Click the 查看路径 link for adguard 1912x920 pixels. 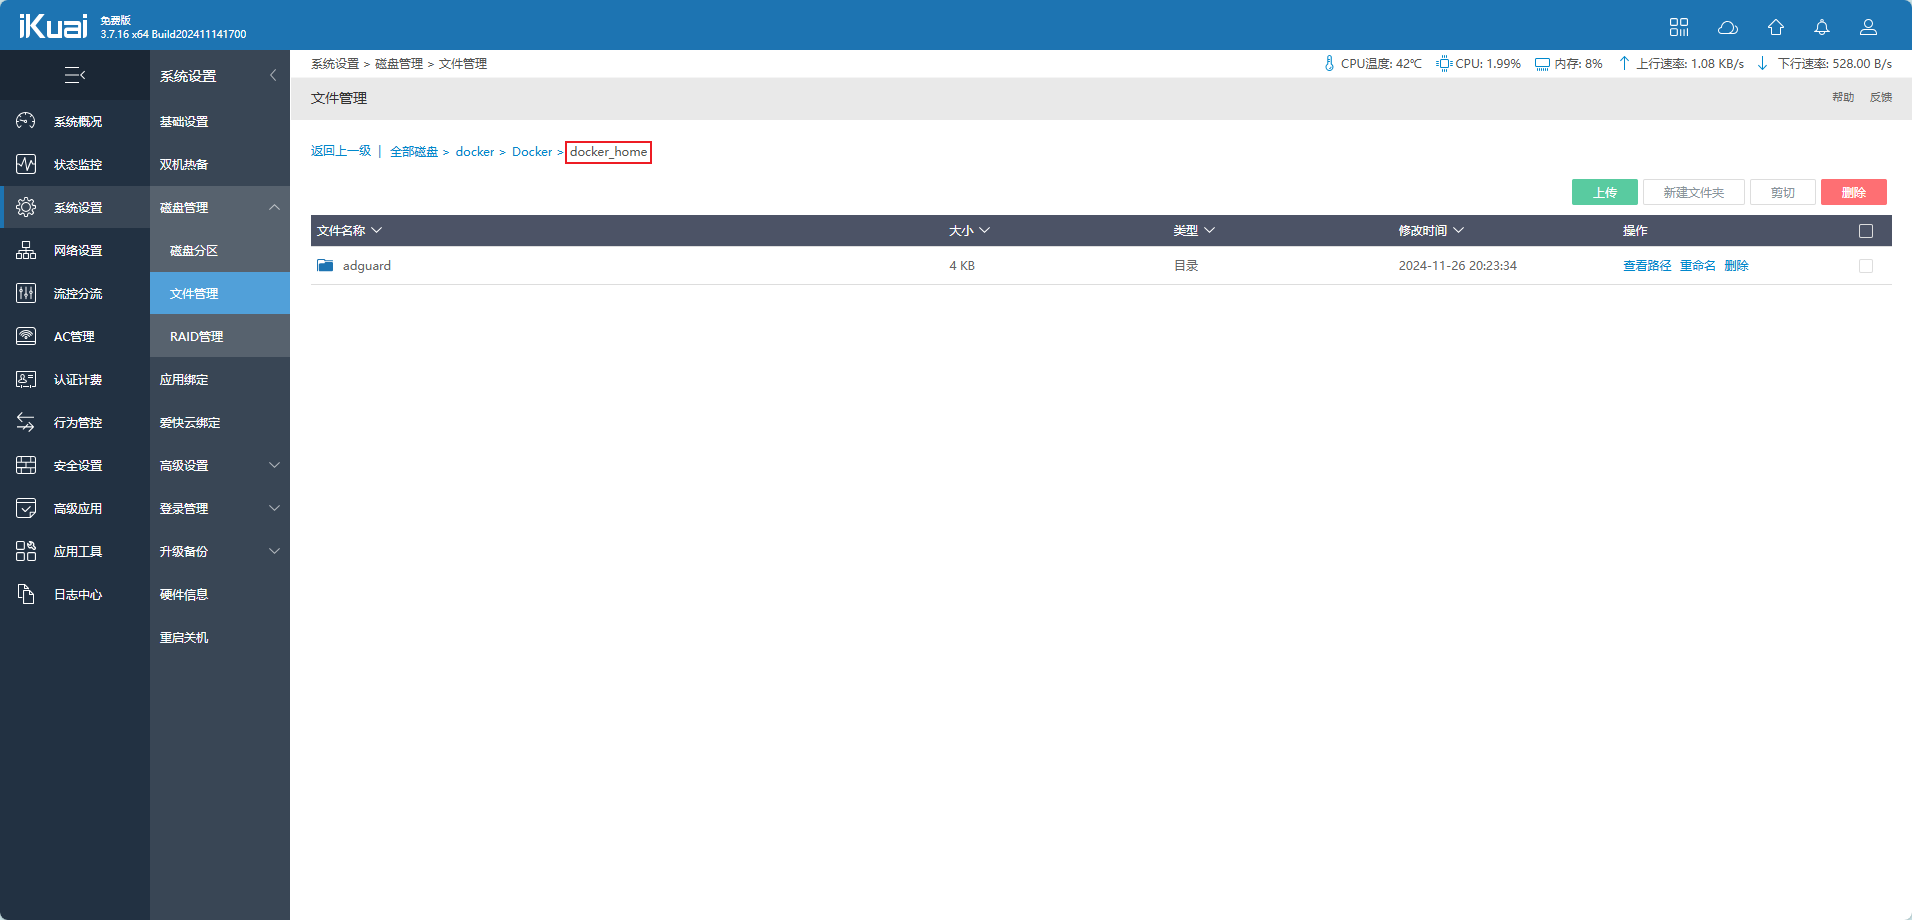(x=1646, y=266)
